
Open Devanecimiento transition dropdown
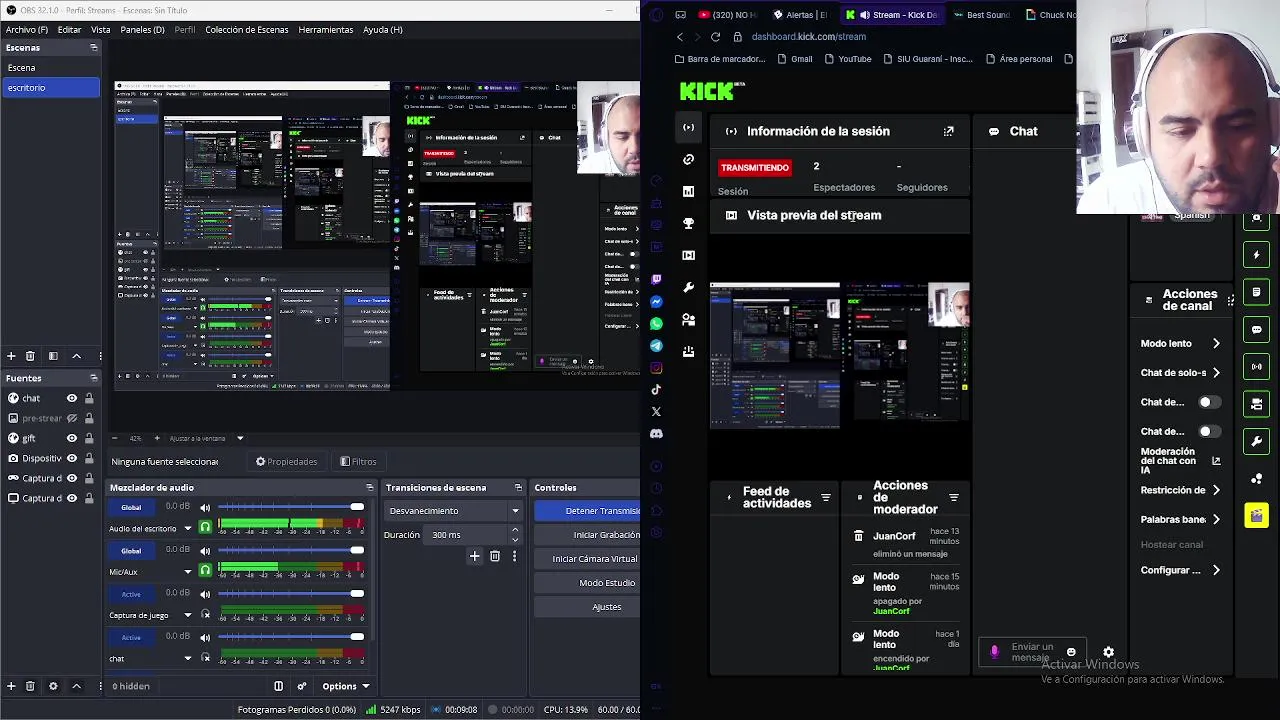[x=455, y=511]
